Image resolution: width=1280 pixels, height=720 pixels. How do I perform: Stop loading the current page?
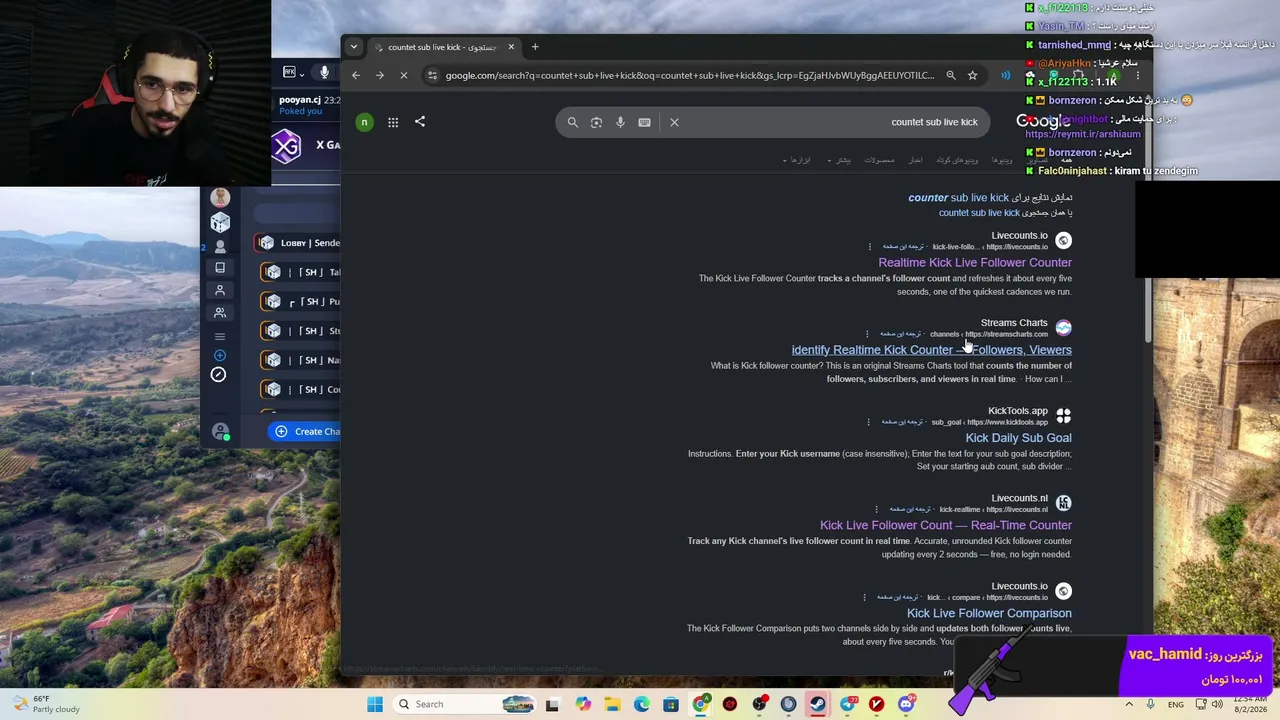(x=404, y=75)
